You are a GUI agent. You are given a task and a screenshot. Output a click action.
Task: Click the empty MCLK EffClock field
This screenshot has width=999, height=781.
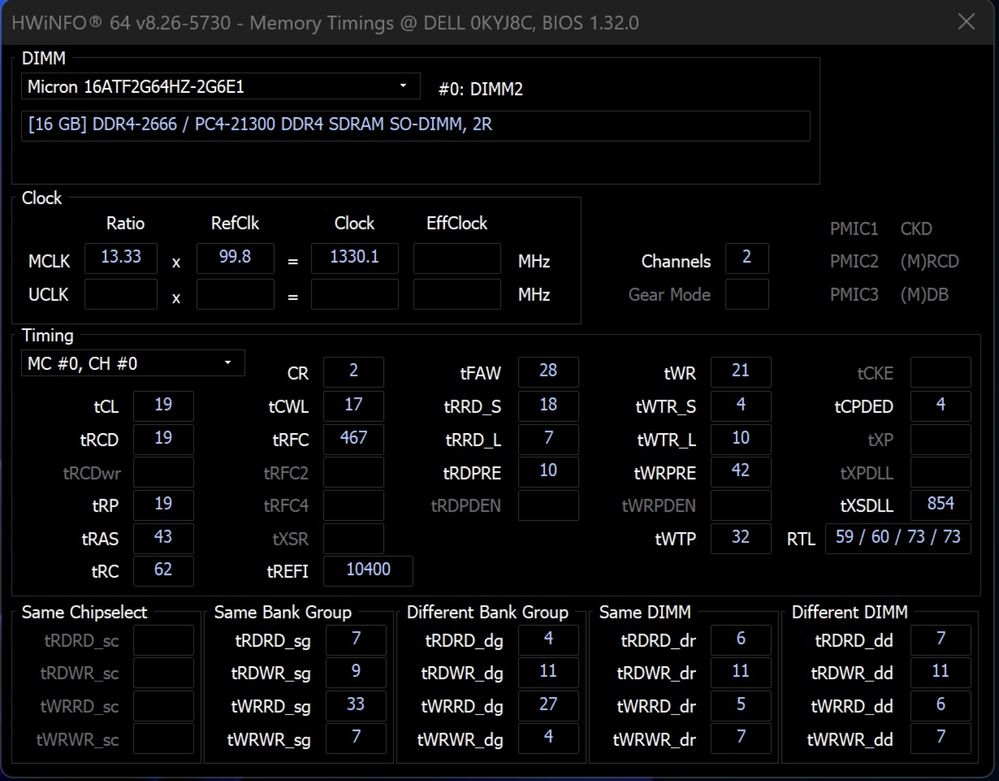click(x=457, y=258)
